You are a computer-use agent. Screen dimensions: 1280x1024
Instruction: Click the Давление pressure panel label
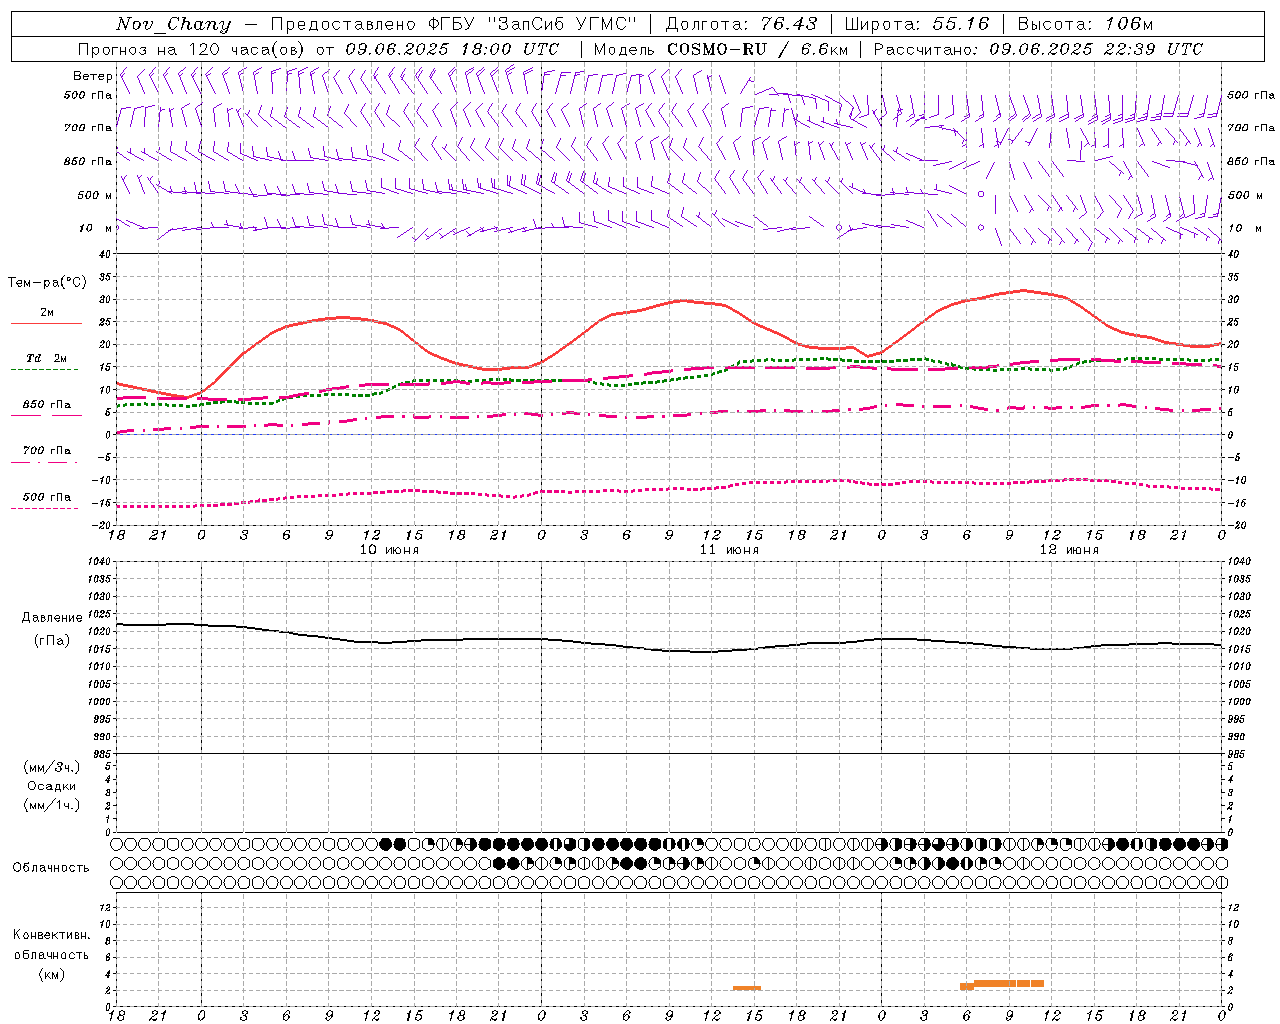point(52,618)
